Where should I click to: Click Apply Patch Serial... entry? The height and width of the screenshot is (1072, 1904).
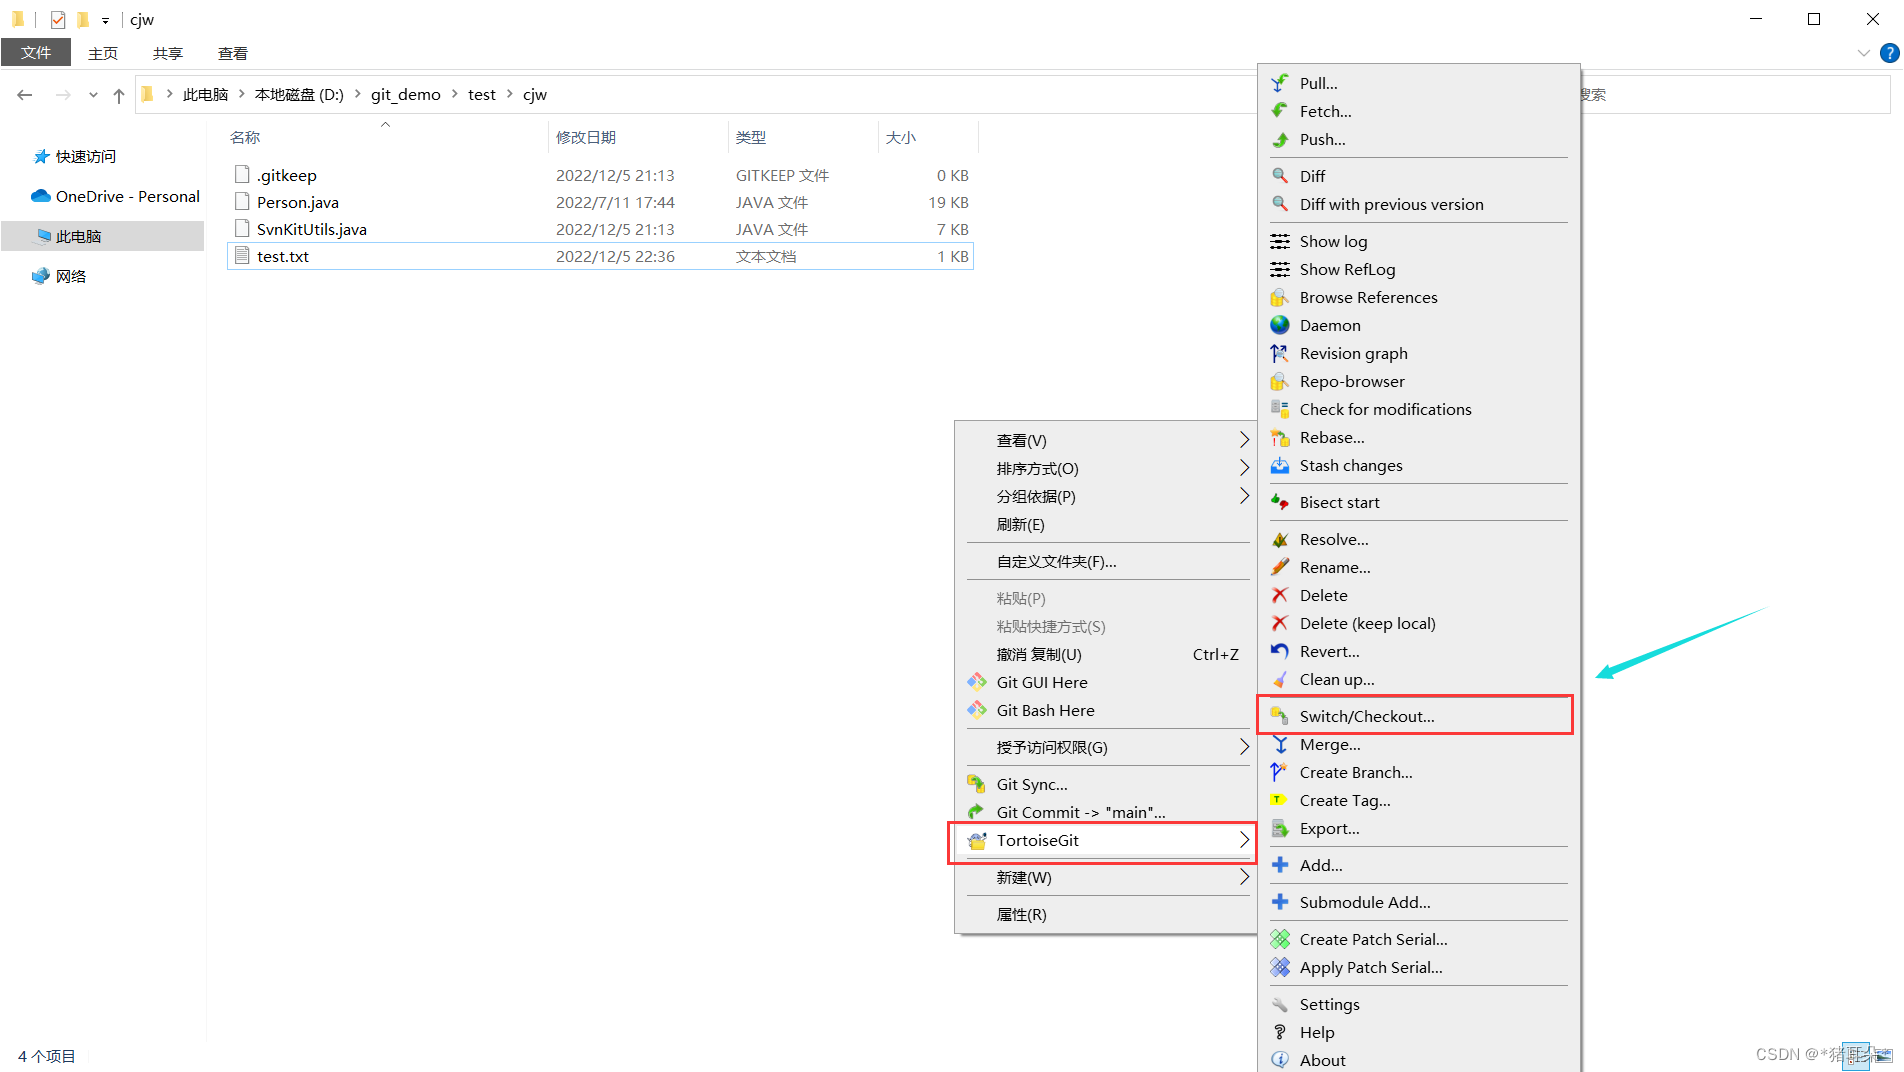1418,967
